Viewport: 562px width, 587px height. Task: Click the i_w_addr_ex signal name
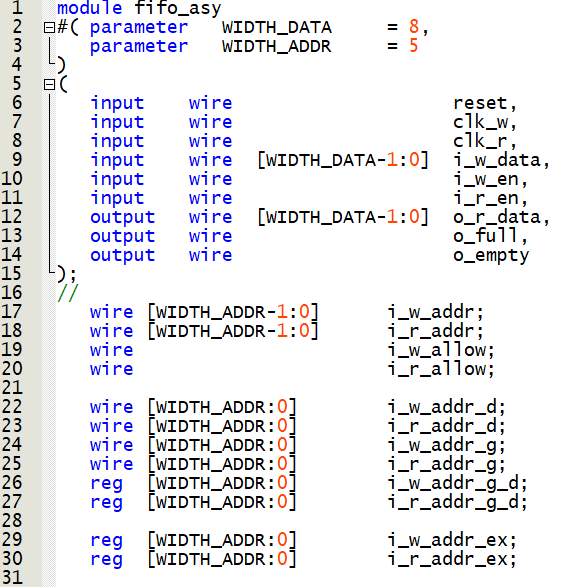coord(448,541)
